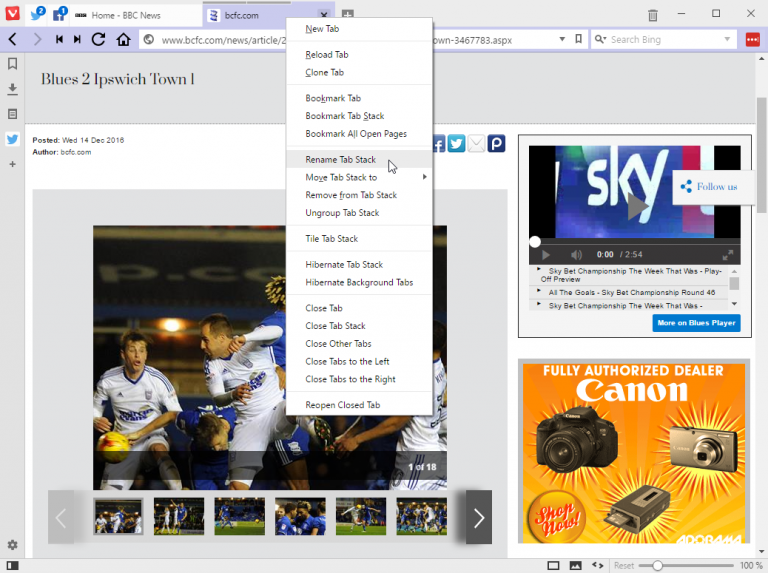Share article on Twitter

[x=456, y=143]
